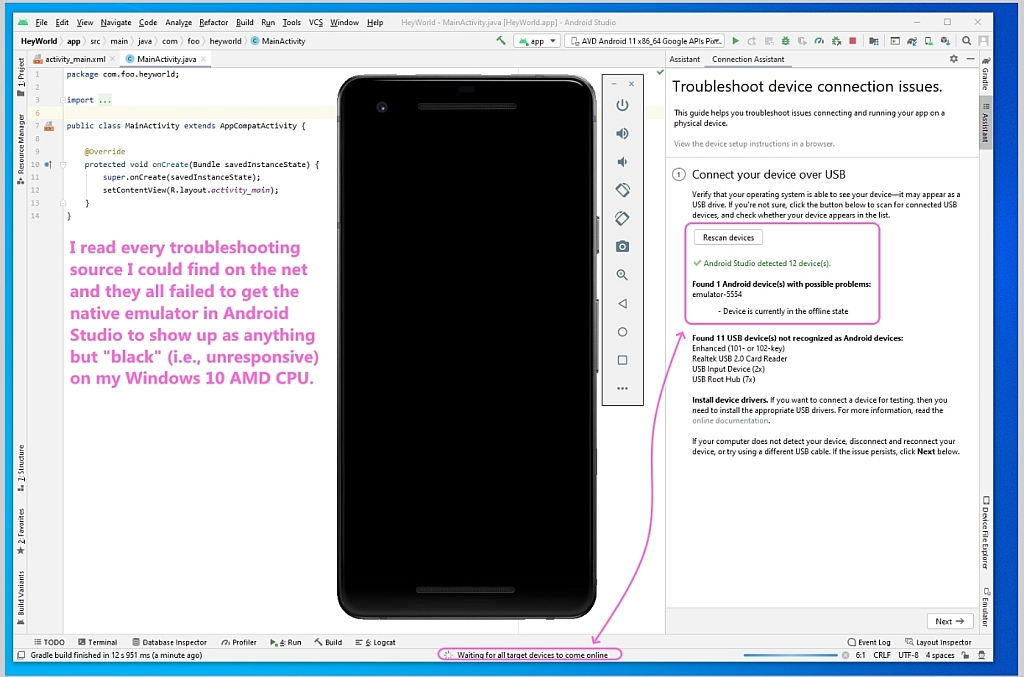Click the emulator rotate right icon
The height and width of the screenshot is (677, 1024).
pos(622,218)
